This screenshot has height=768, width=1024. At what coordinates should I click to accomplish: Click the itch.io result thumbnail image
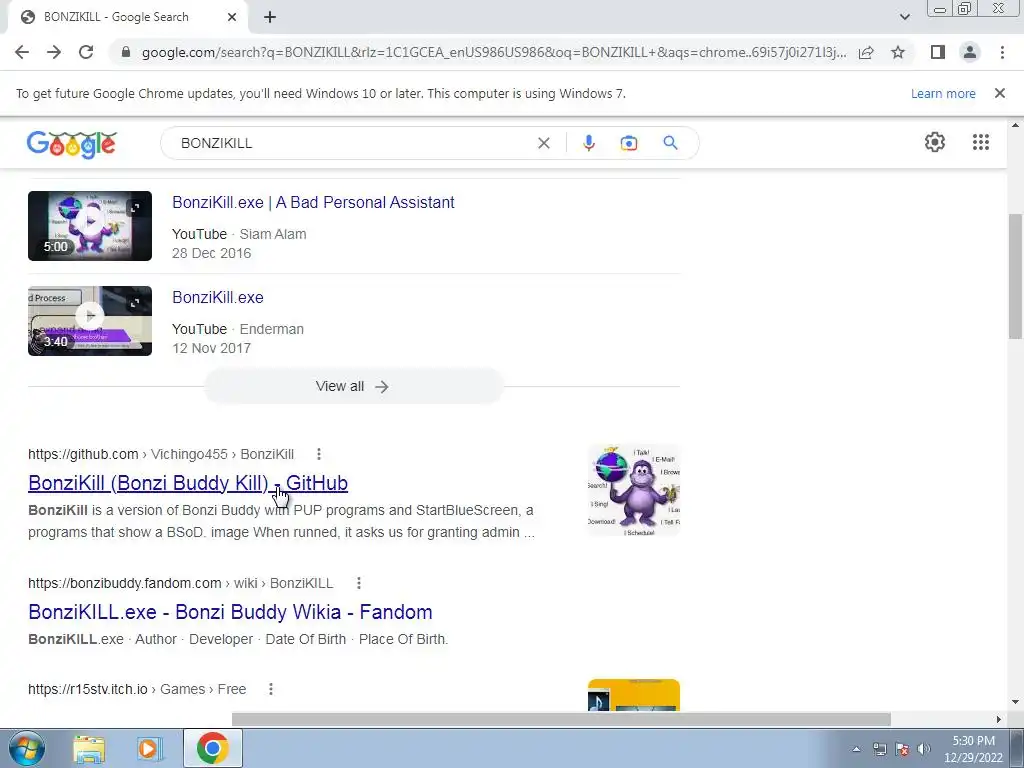(633, 695)
